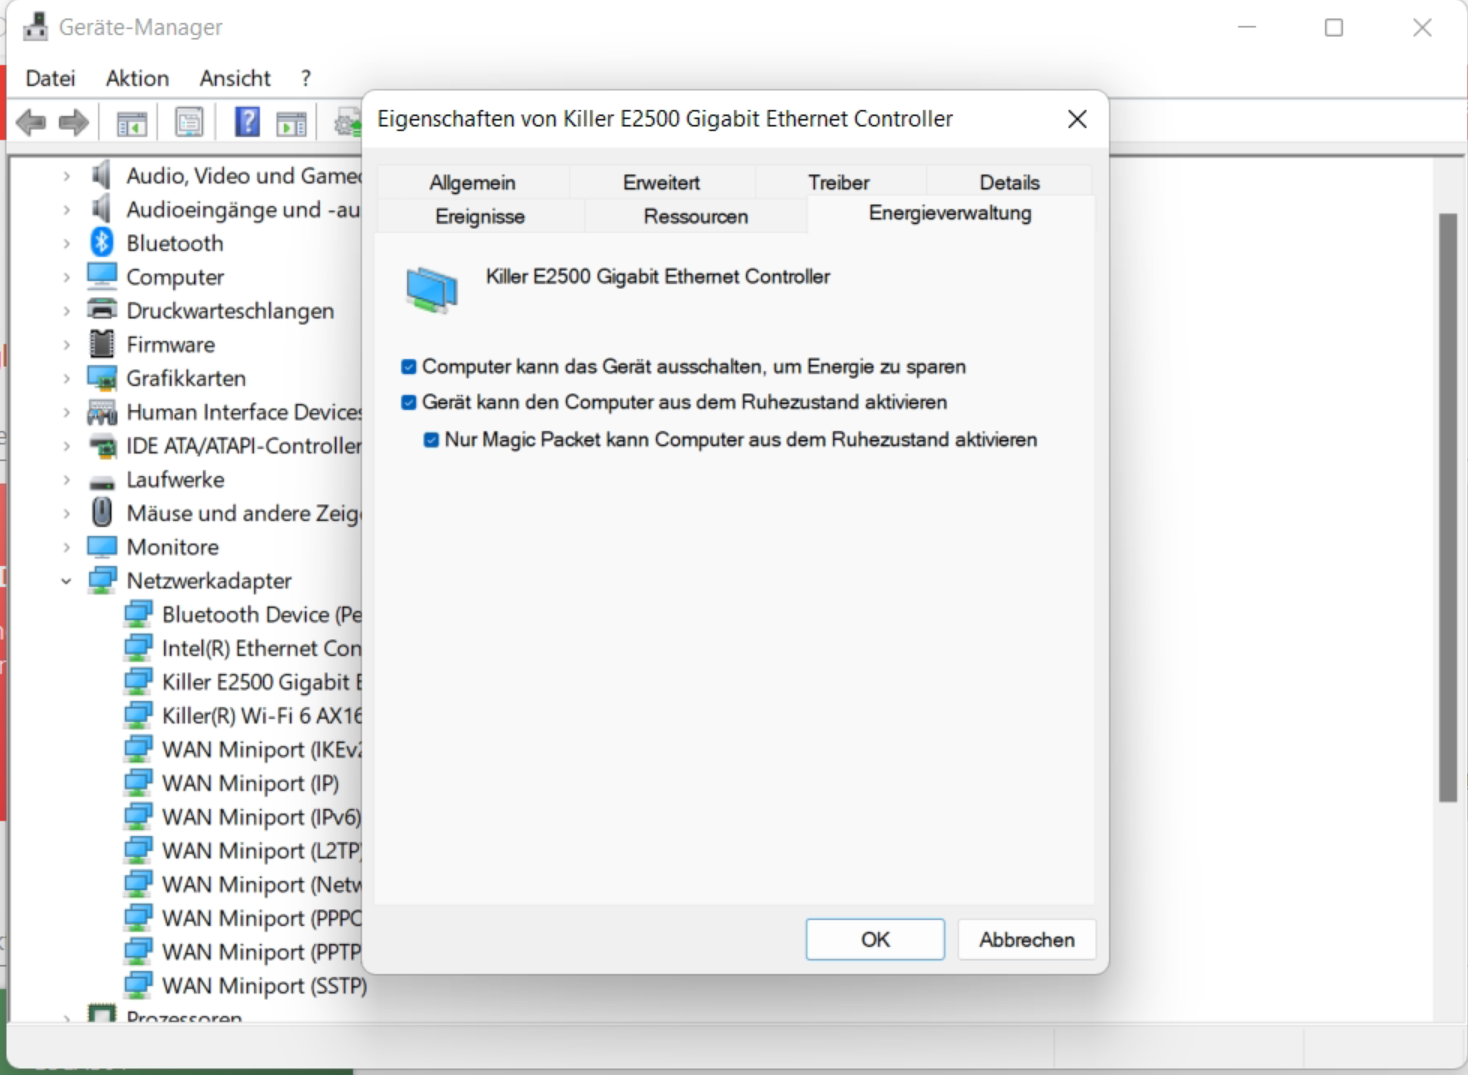Image resolution: width=1468 pixels, height=1075 pixels.
Task: Expand the Monitore tree node
Action: click(x=66, y=547)
